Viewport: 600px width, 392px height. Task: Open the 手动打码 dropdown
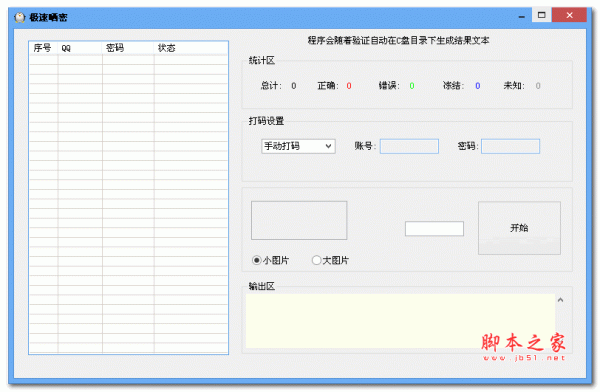[298, 146]
